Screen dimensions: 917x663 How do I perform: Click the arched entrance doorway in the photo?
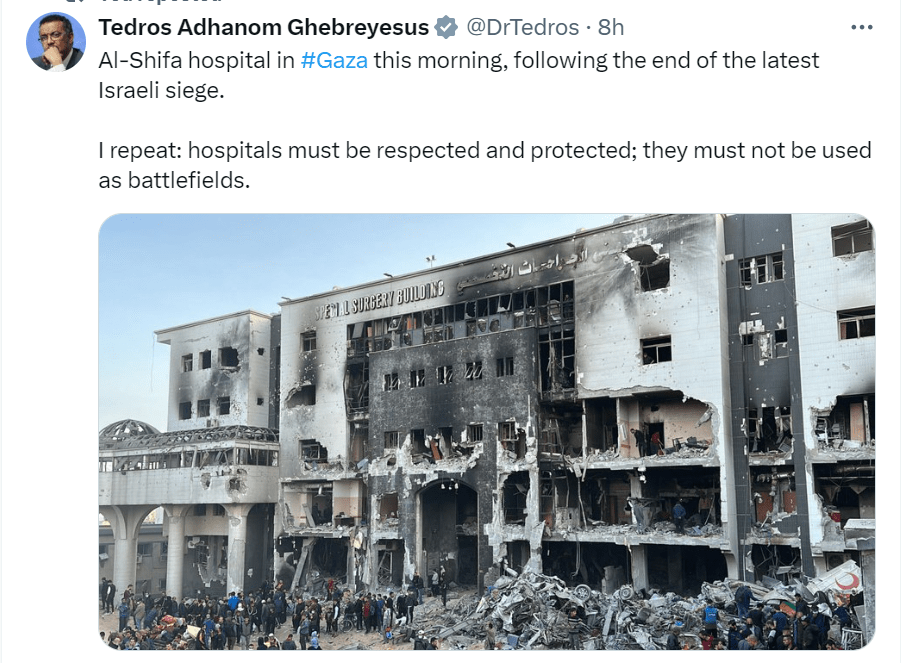(x=449, y=531)
